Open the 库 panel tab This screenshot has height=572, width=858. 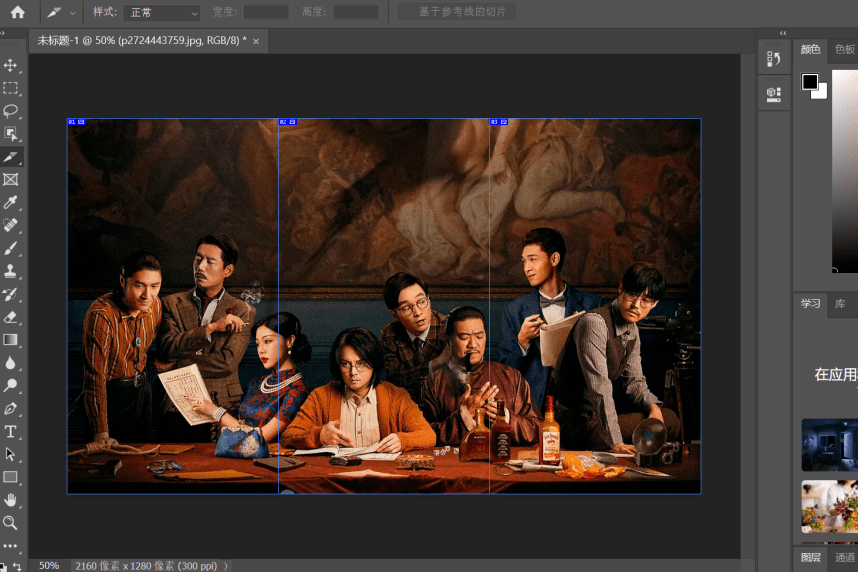pos(840,303)
